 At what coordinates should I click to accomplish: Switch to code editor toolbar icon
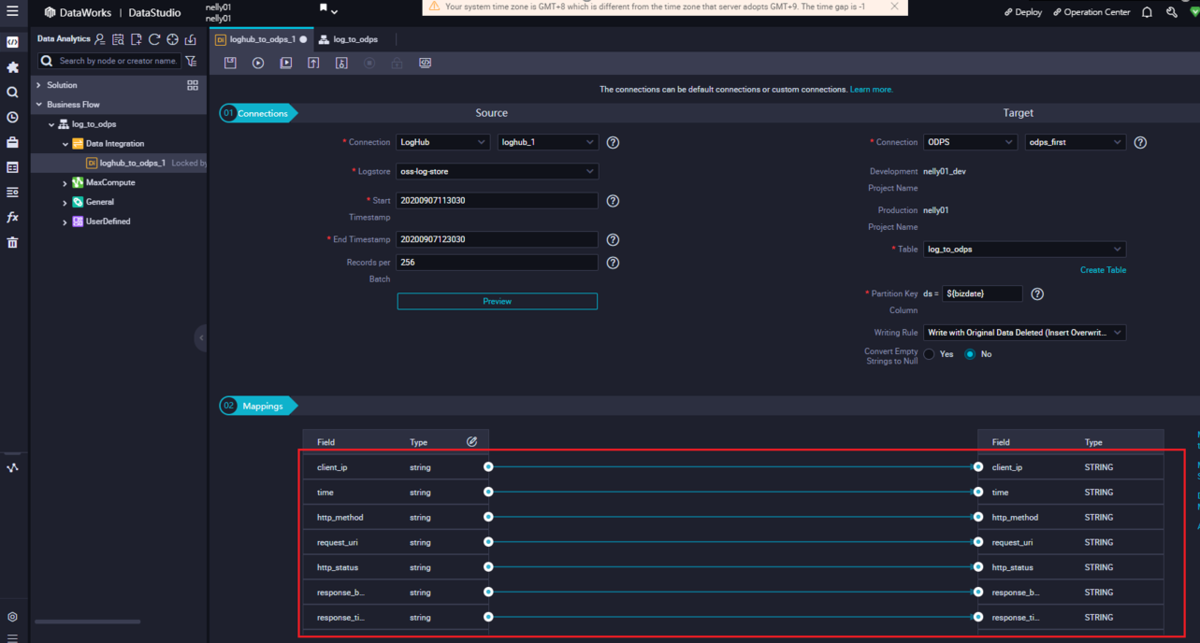(x=425, y=63)
